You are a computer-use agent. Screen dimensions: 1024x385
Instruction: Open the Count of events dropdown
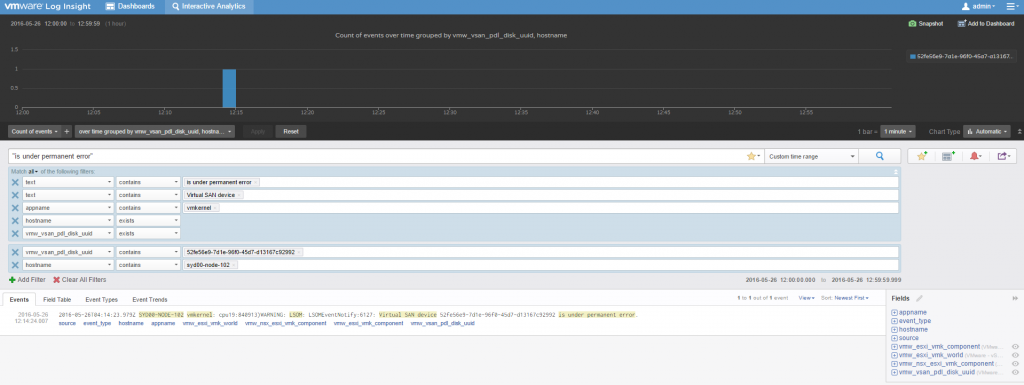(35, 131)
